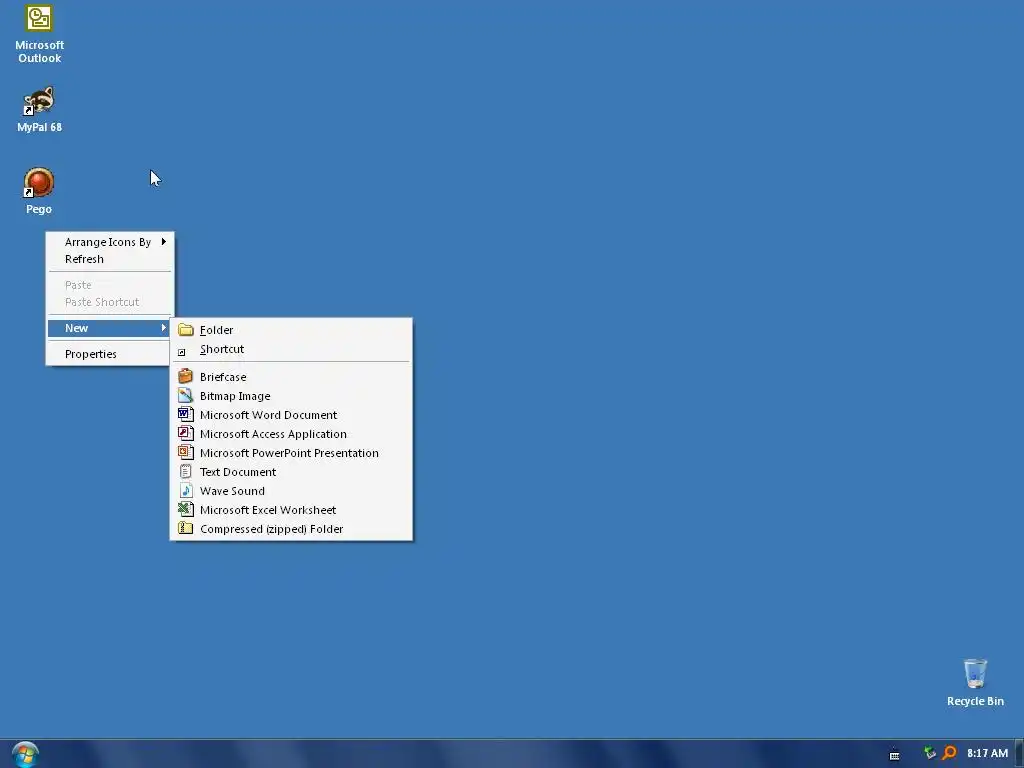Click the green-arrow Safely Remove Hardware tray icon
Image resolution: width=1024 pixels, height=768 pixels.
click(929, 753)
